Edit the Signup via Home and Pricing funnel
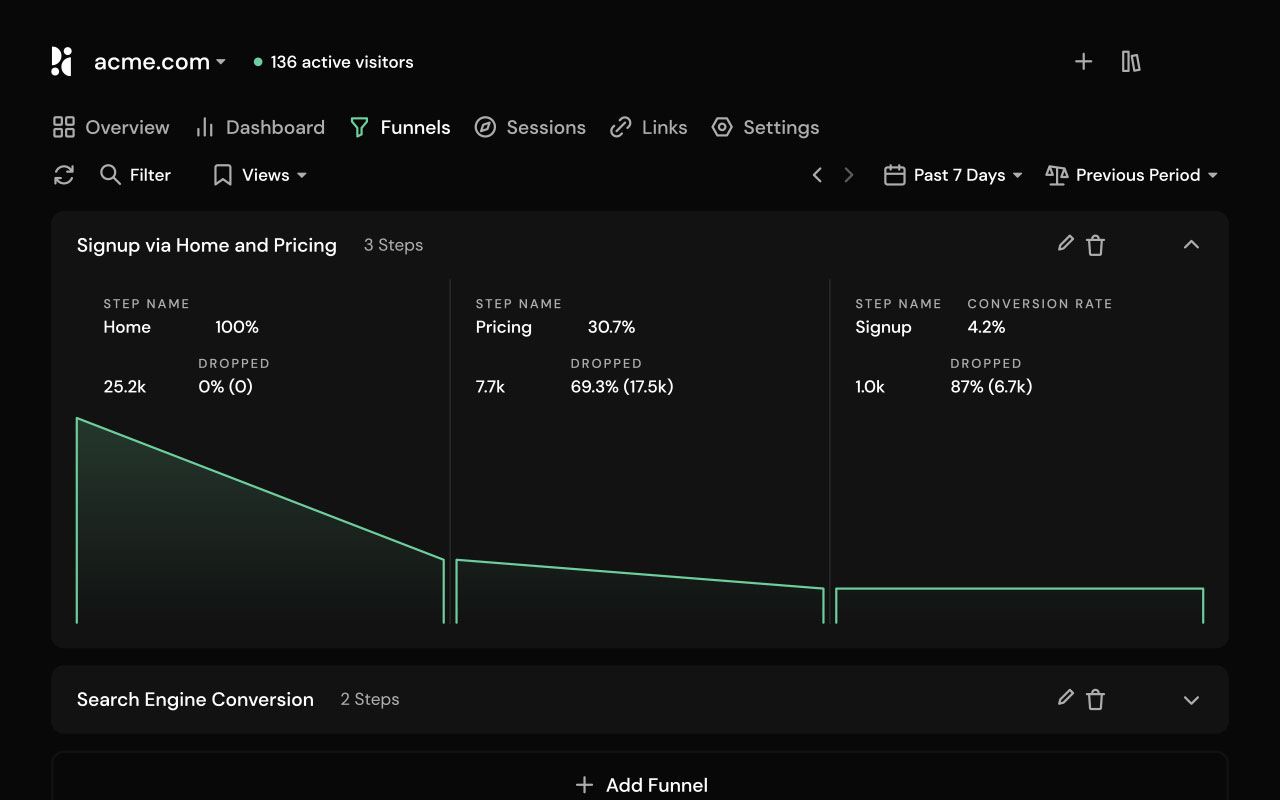The width and height of the screenshot is (1280, 800). 1064,244
